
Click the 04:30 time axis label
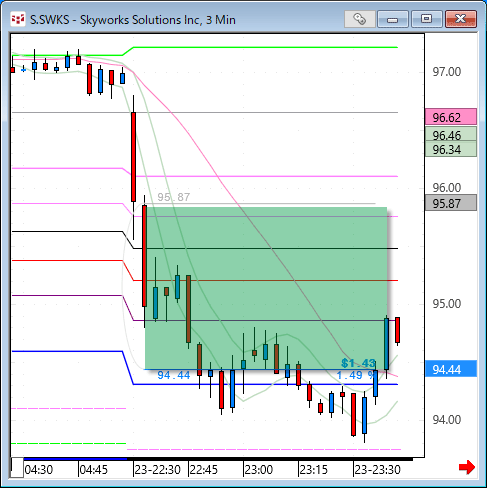click(39, 470)
